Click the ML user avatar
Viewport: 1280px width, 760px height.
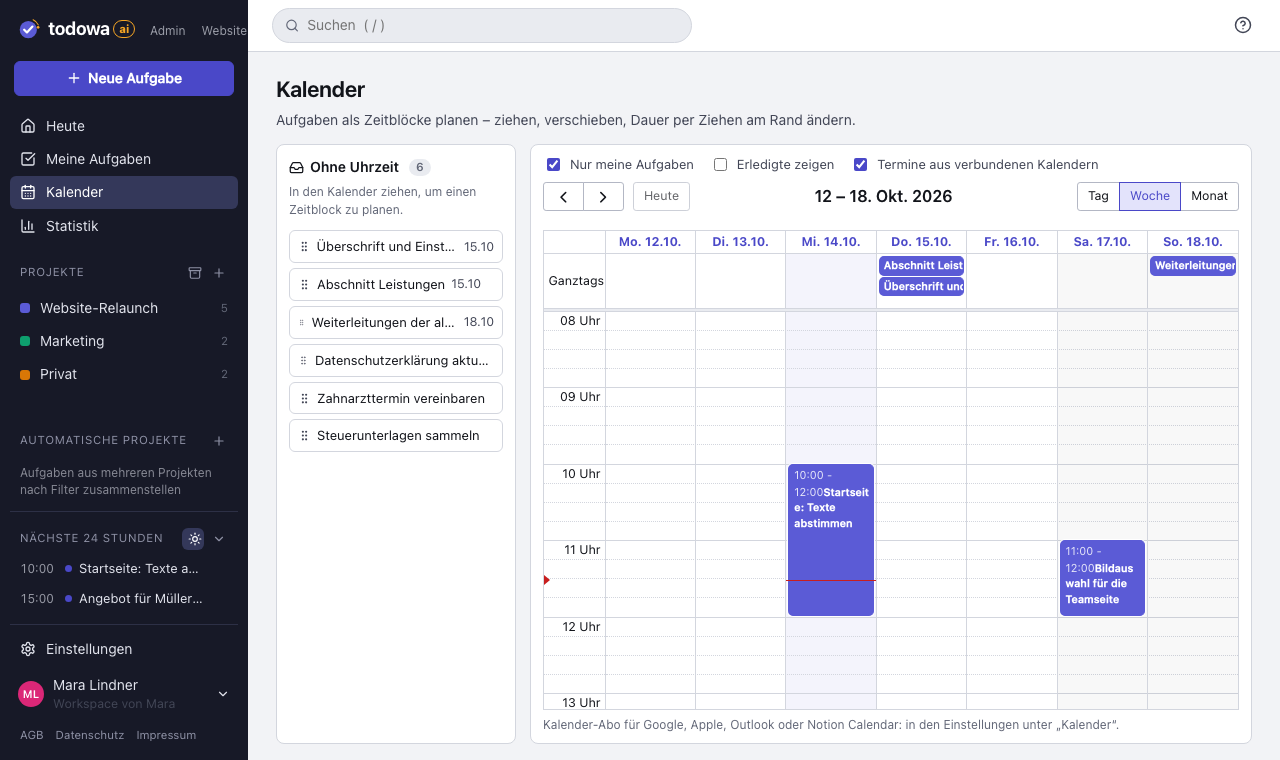pyautogui.click(x=31, y=694)
